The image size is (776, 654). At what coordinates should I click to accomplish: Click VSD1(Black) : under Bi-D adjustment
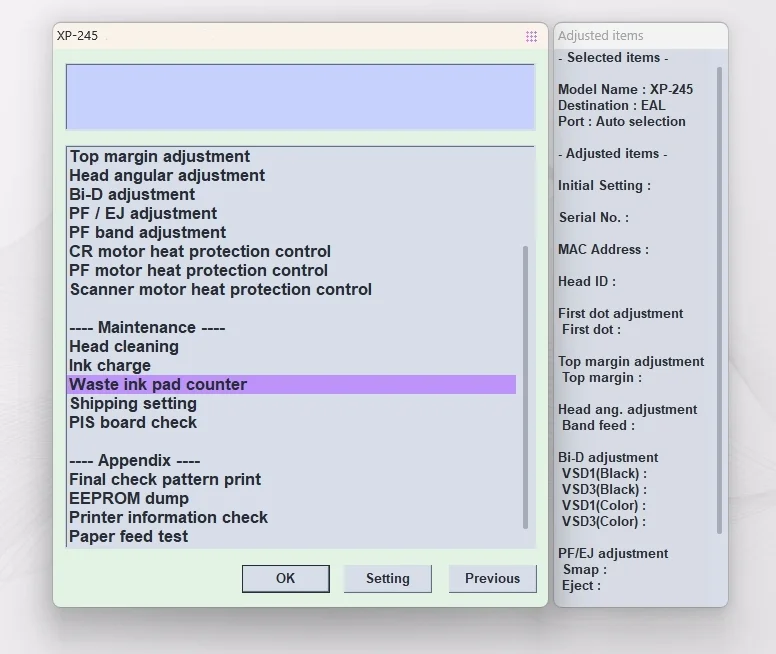pos(604,473)
